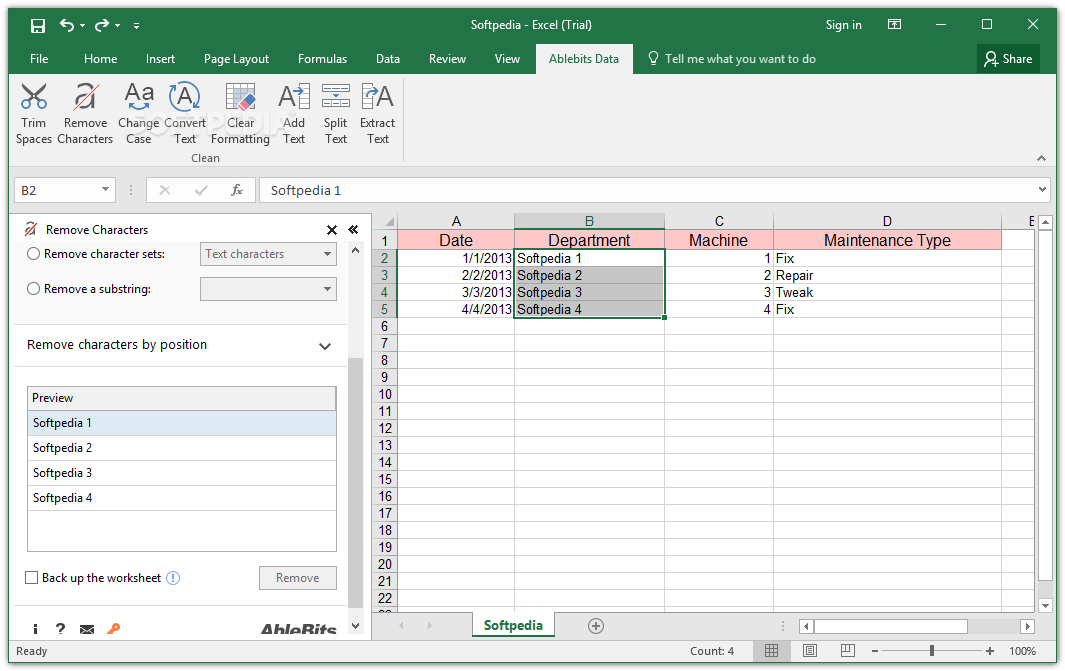Open the ribbon display options icon
Screen dimensions: 1065x671
(895, 24)
